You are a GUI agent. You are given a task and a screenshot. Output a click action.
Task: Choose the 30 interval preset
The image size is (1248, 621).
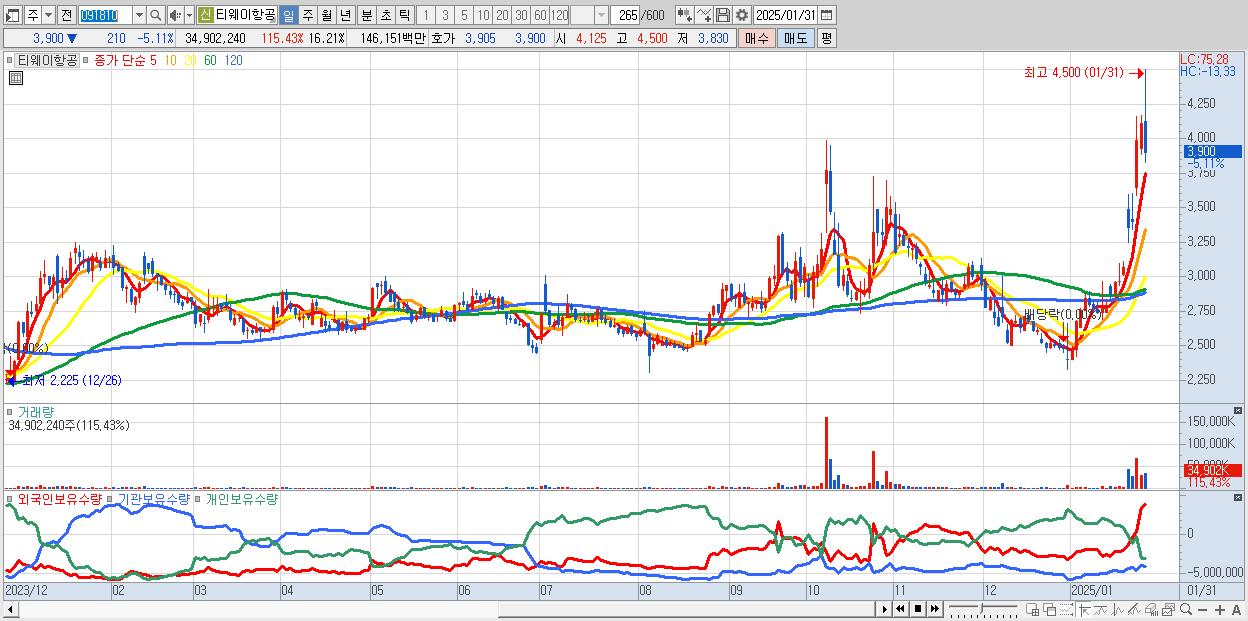521,15
